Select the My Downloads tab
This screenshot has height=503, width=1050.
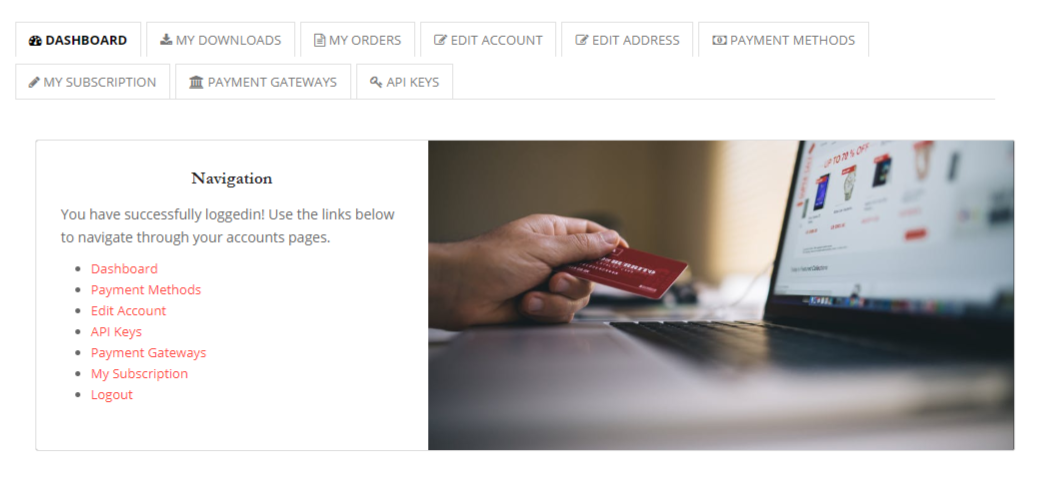click(221, 40)
